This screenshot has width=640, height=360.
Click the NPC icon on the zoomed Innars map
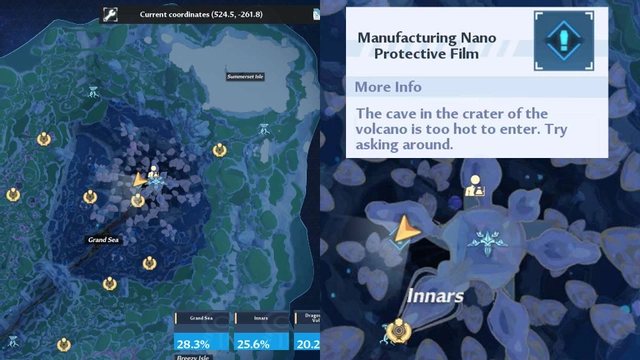pyautogui.click(x=475, y=186)
